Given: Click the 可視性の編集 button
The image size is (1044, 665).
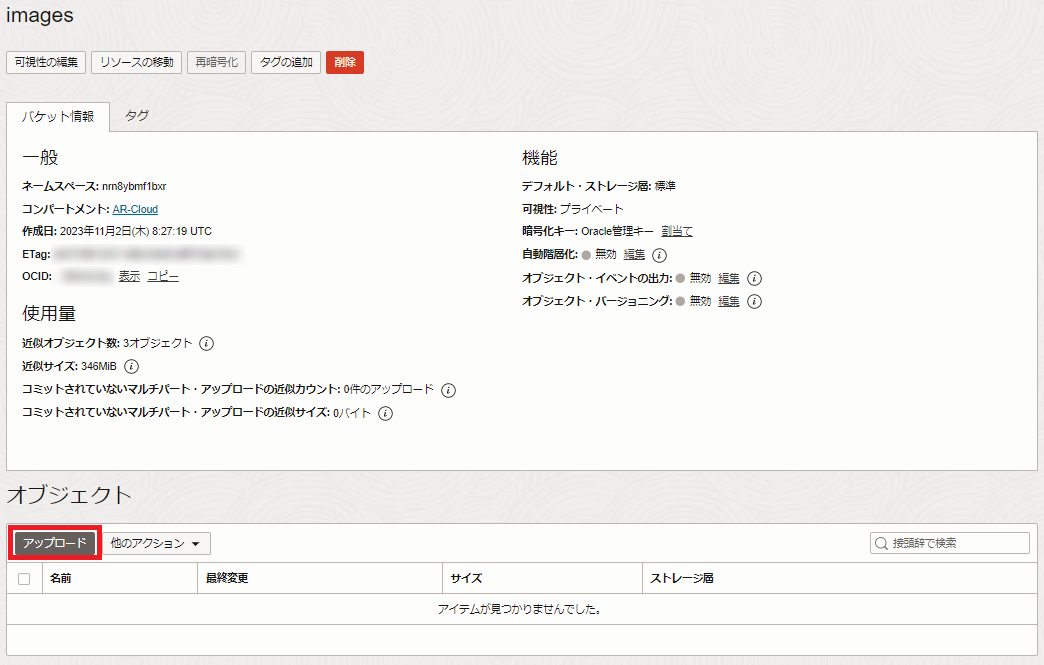Looking at the screenshot, I should 46,62.
